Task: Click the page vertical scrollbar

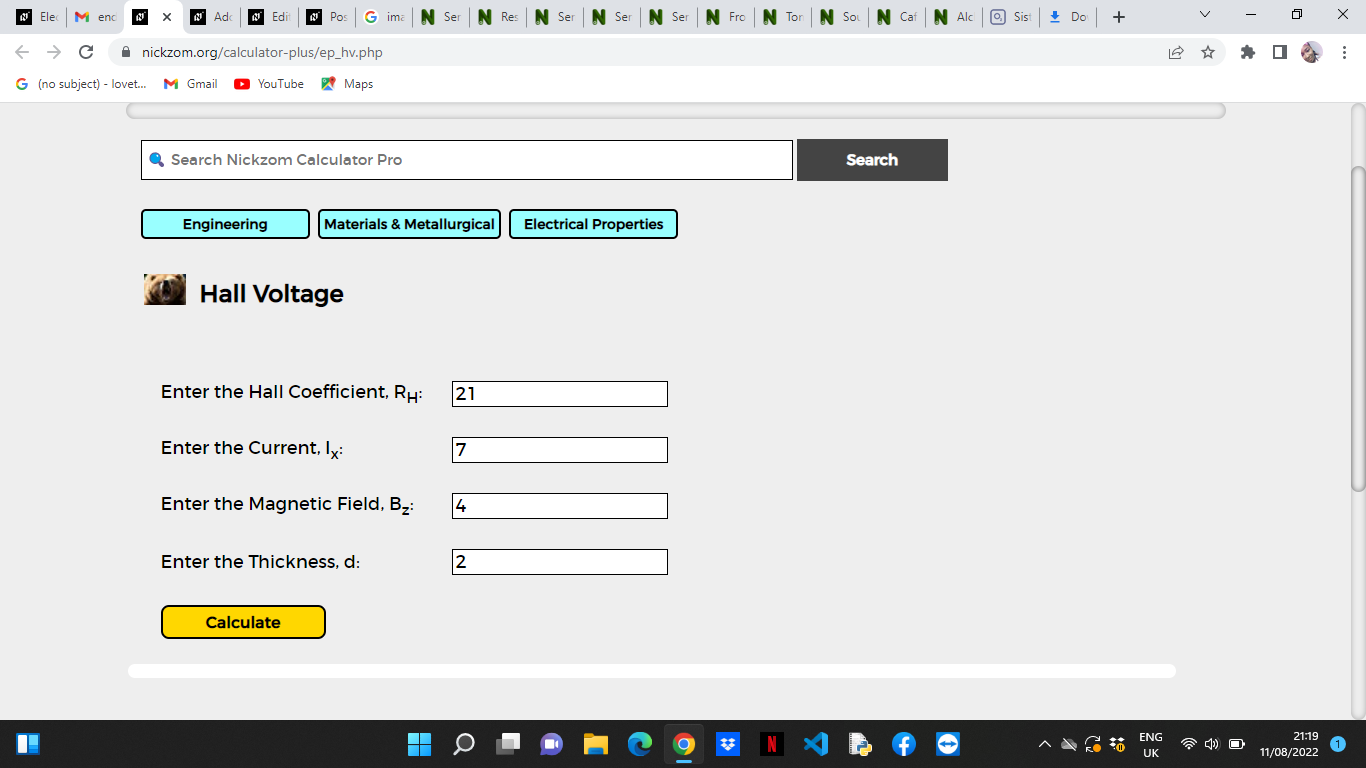Action: click(x=1358, y=330)
